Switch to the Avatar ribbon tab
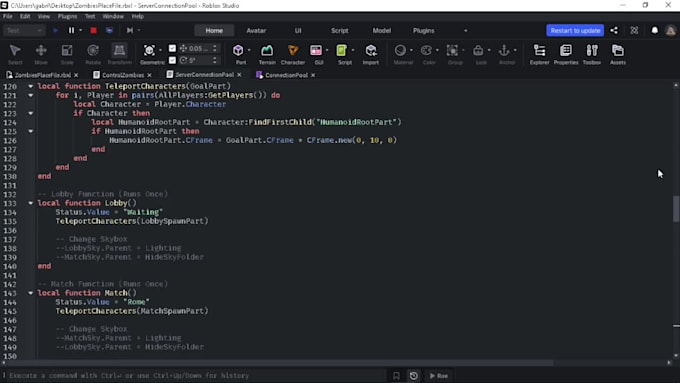Viewport: 680px width, 383px height. tap(256, 31)
